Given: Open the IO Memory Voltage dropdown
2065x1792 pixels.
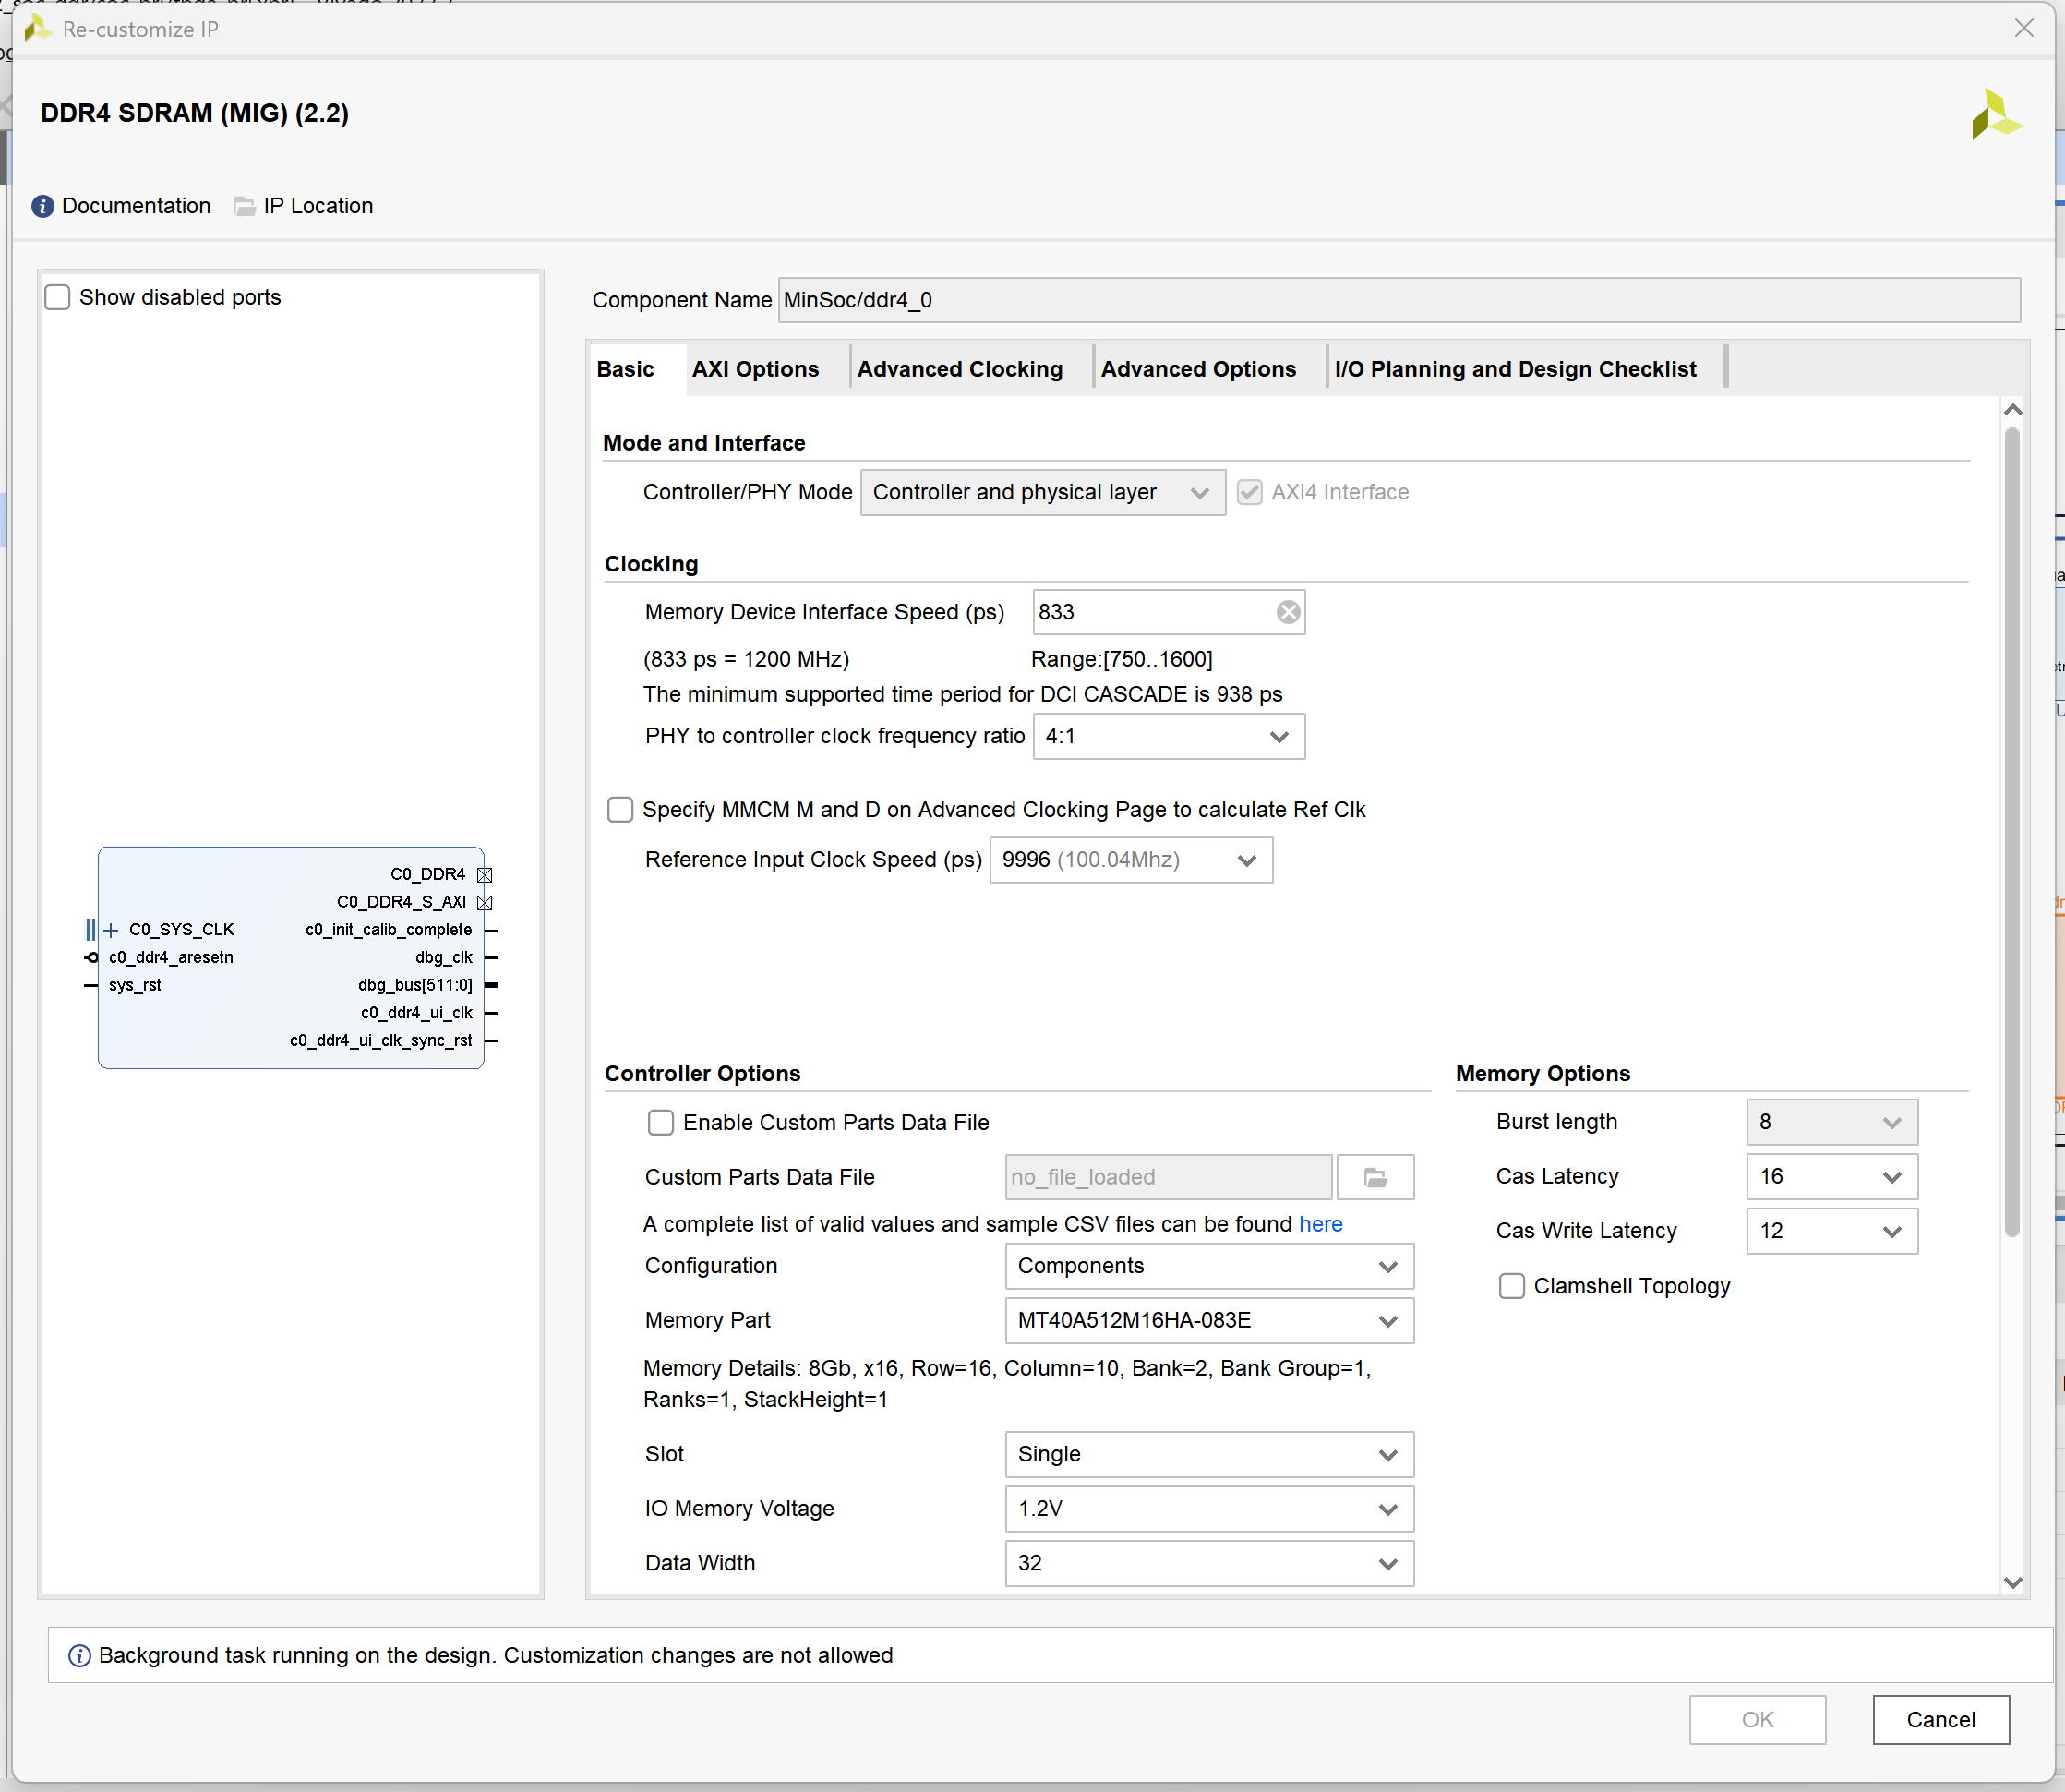Looking at the screenshot, I should pos(1209,1509).
